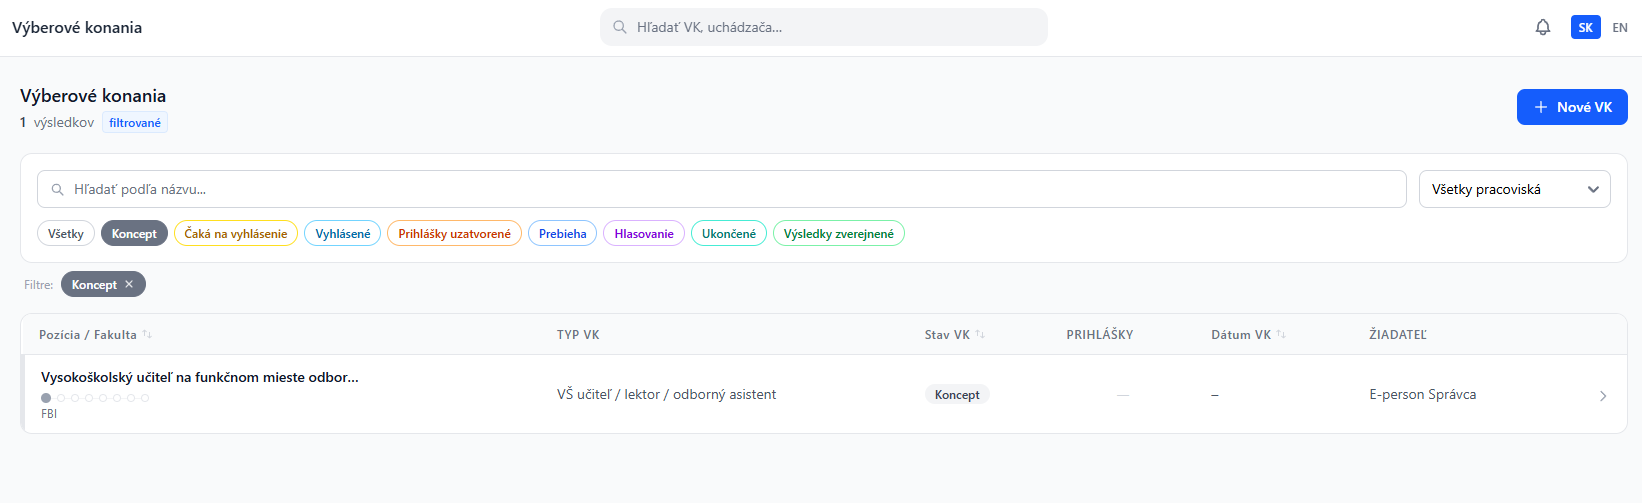Filter by Prihlášky uzatvorené
Screen dimensions: 1642x503
point(454,233)
